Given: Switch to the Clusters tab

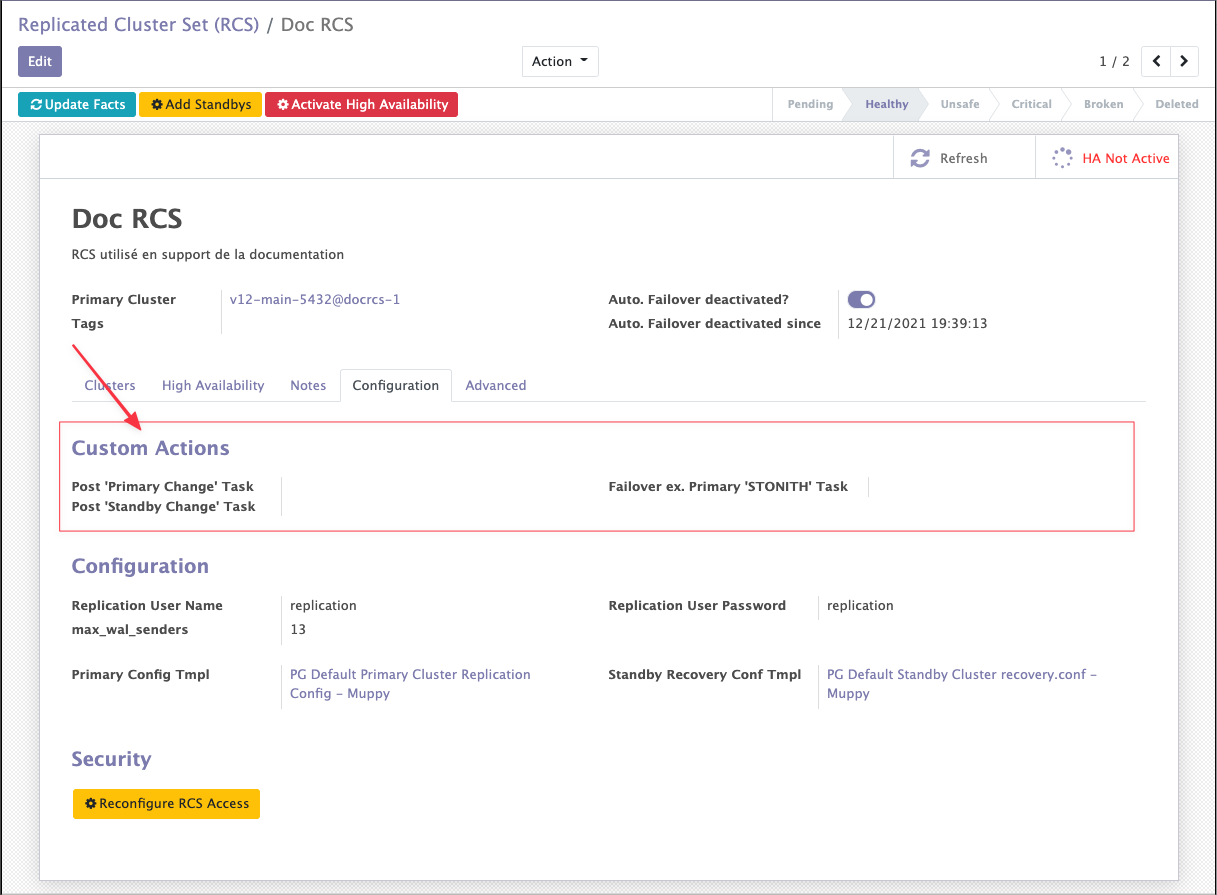Looking at the screenshot, I should click(110, 385).
